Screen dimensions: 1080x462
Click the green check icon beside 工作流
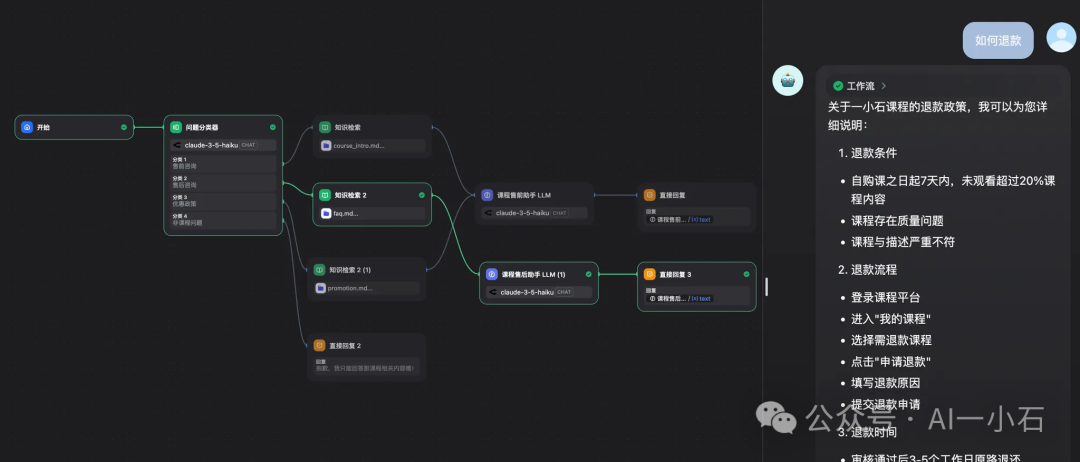[838, 86]
